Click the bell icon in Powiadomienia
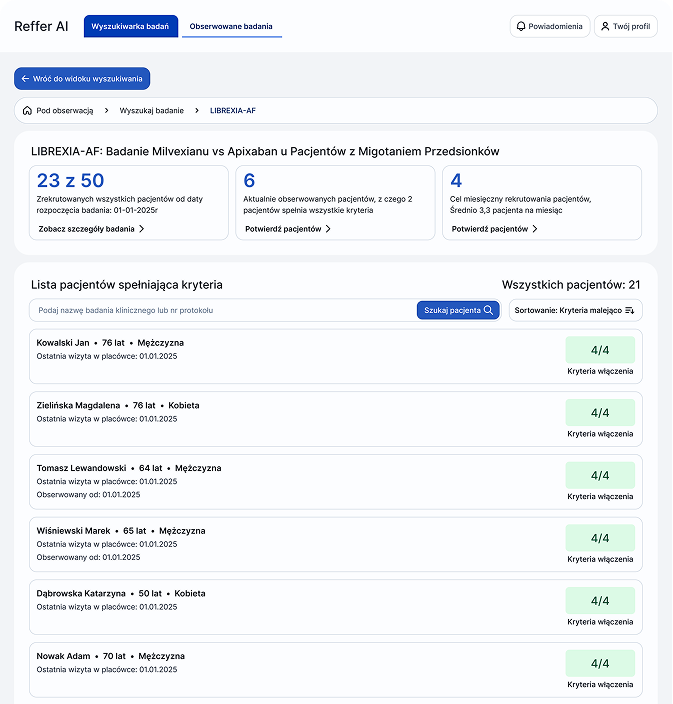Viewport: 673px width, 704px height. 521,26
